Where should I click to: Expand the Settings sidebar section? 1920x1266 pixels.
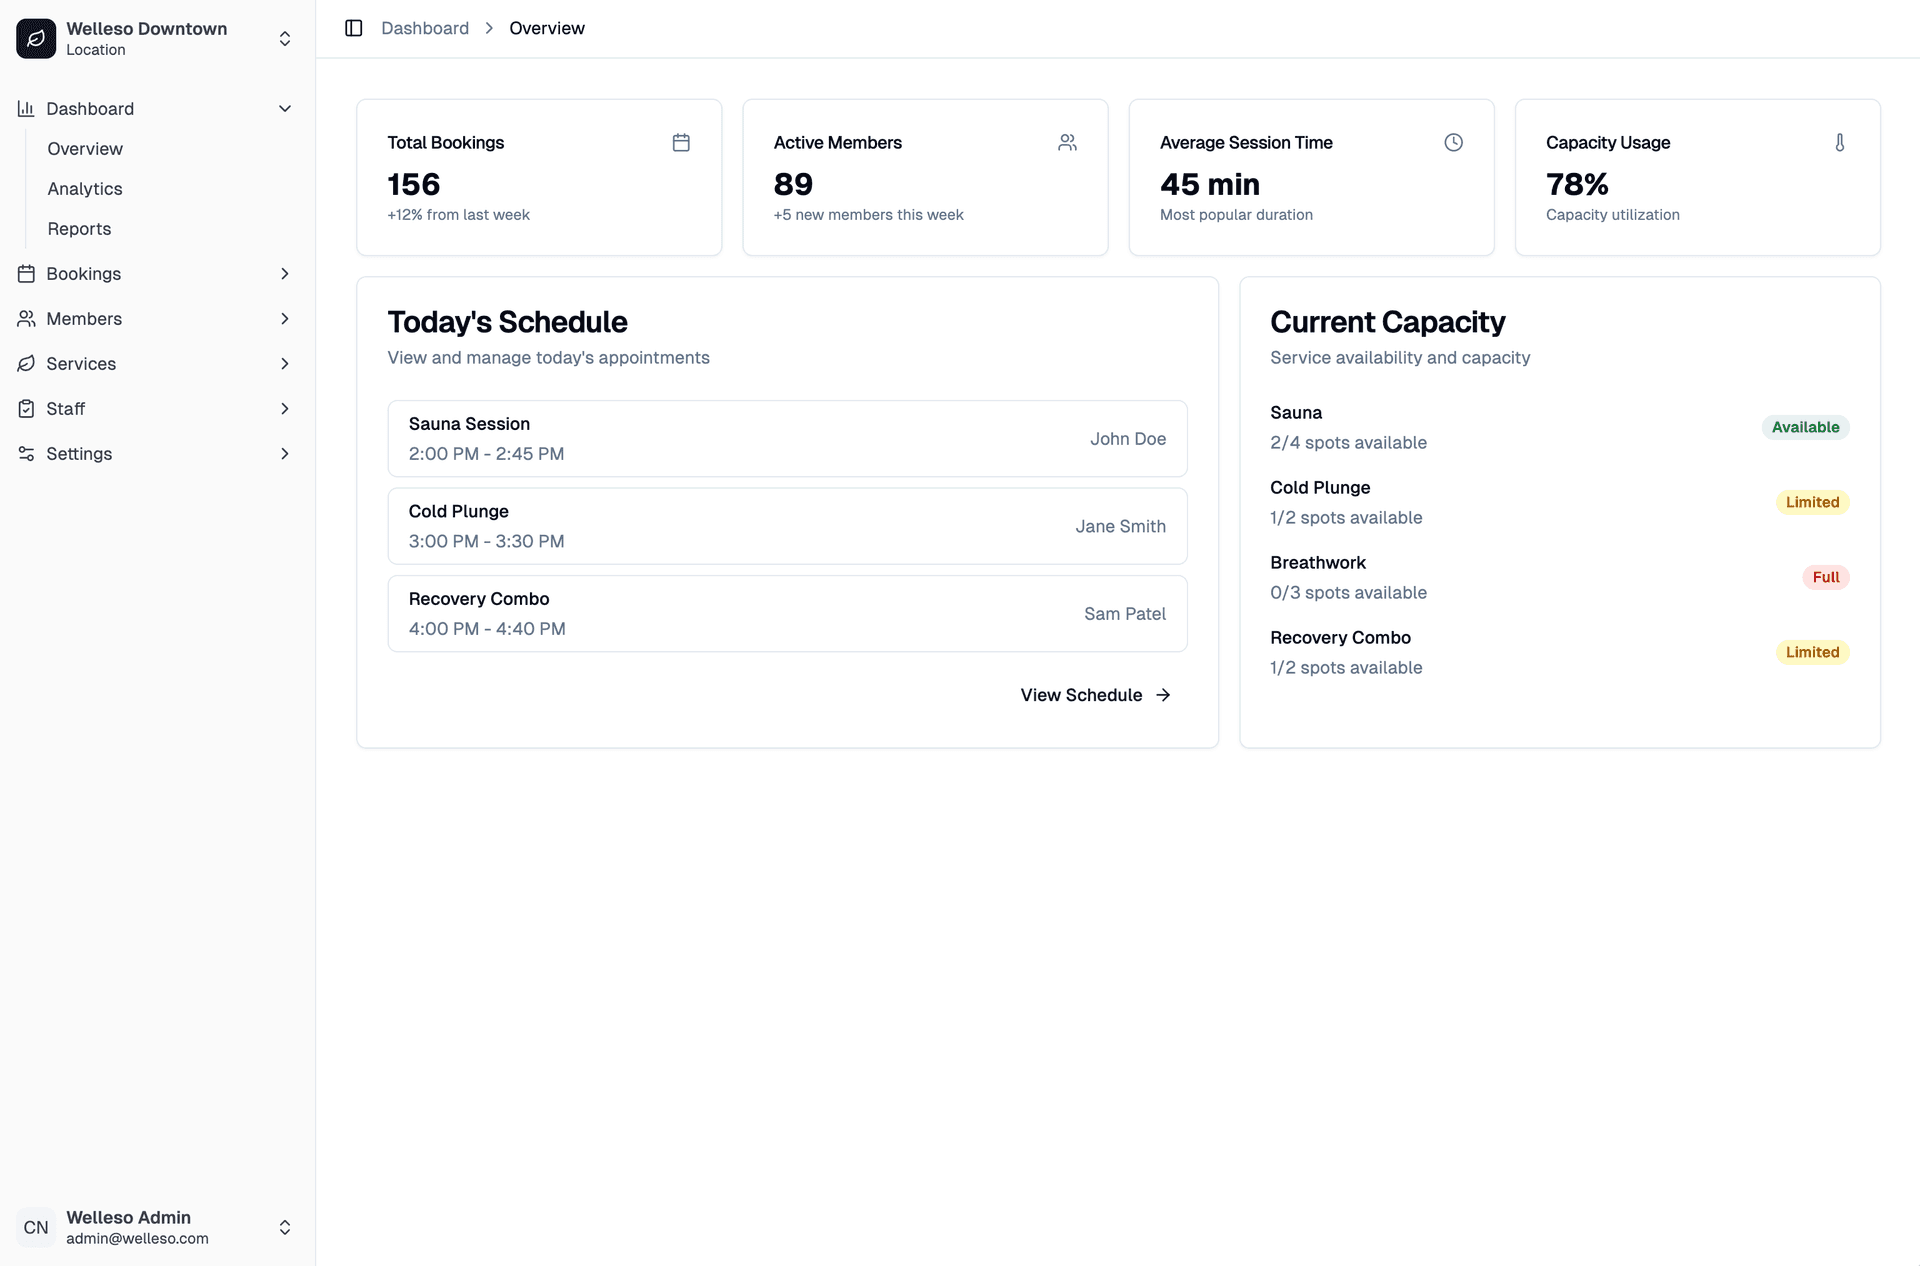284,454
